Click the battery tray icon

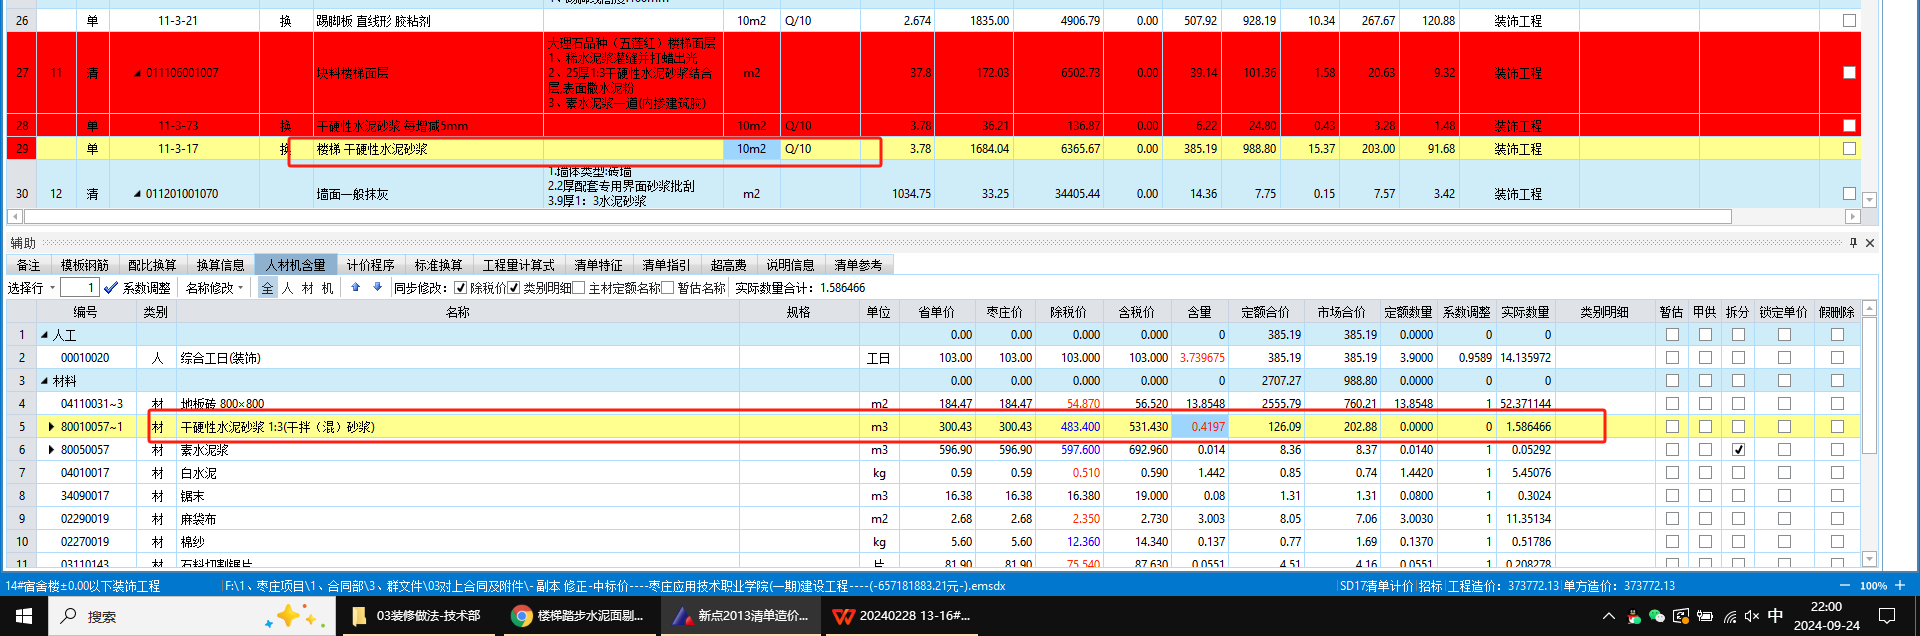[1705, 616]
